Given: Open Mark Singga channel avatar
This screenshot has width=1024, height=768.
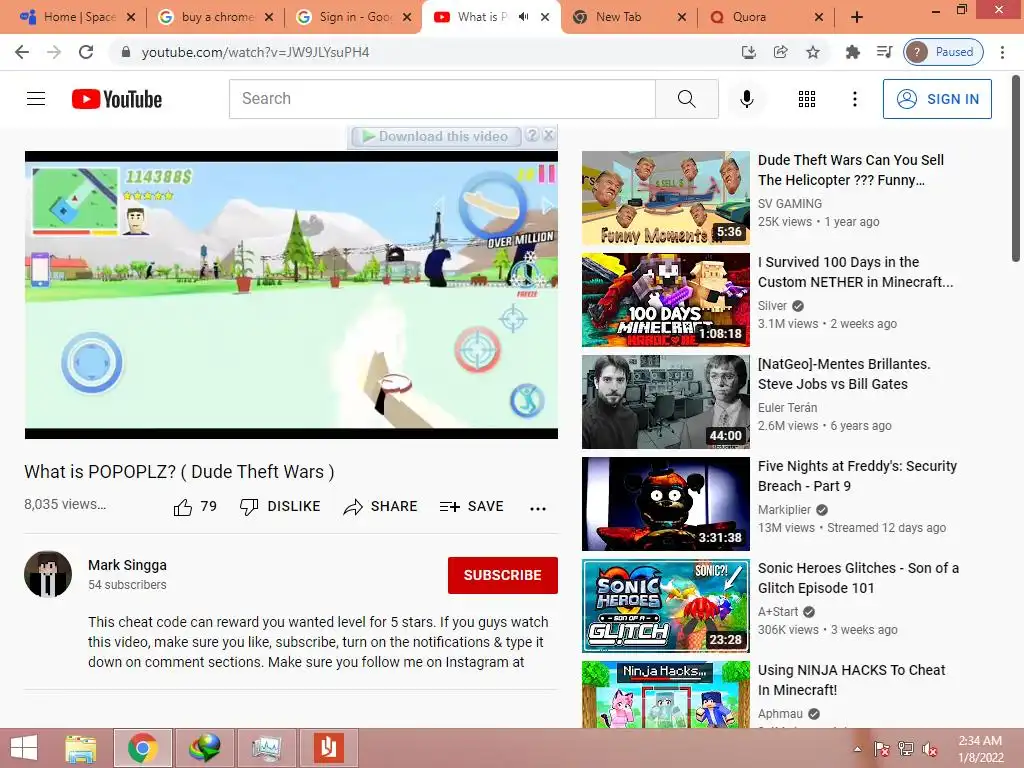Looking at the screenshot, I should (48, 574).
